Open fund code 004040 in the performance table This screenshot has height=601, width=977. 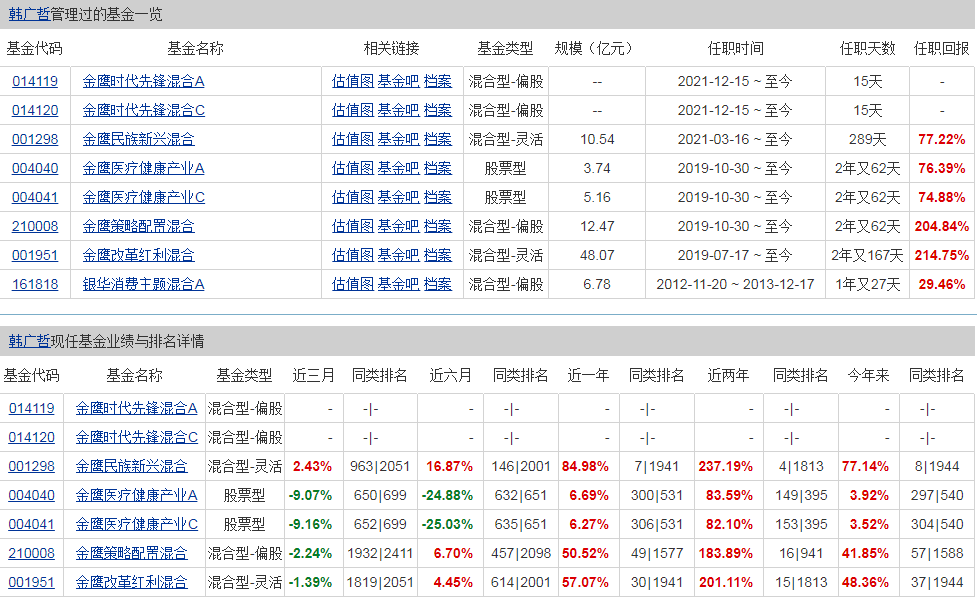point(32,495)
